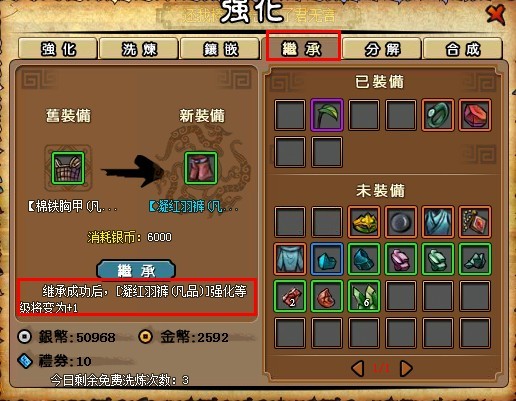Image resolution: width=516 pixels, height=401 pixels.
Task: Pick the green crystal stack of 6
Action: point(364,296)
